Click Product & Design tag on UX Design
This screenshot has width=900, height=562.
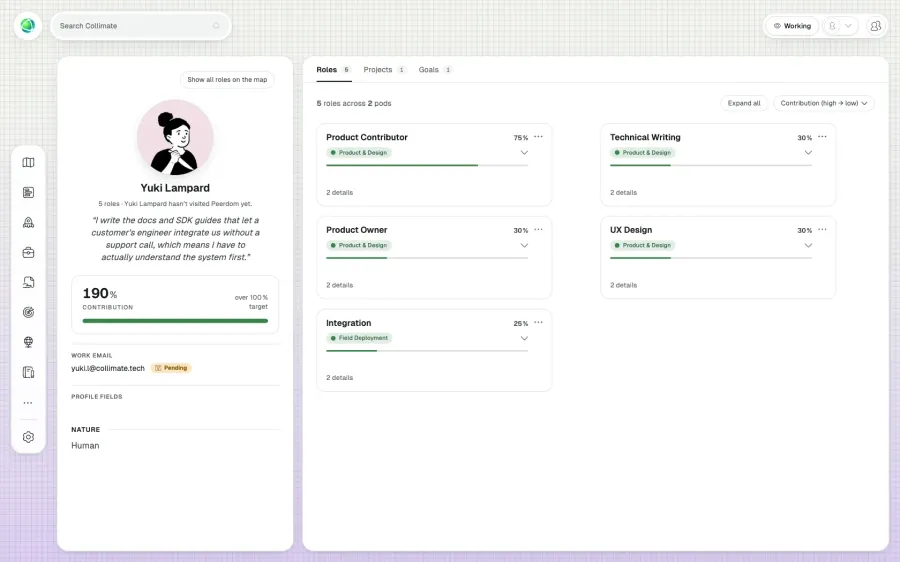642,245
